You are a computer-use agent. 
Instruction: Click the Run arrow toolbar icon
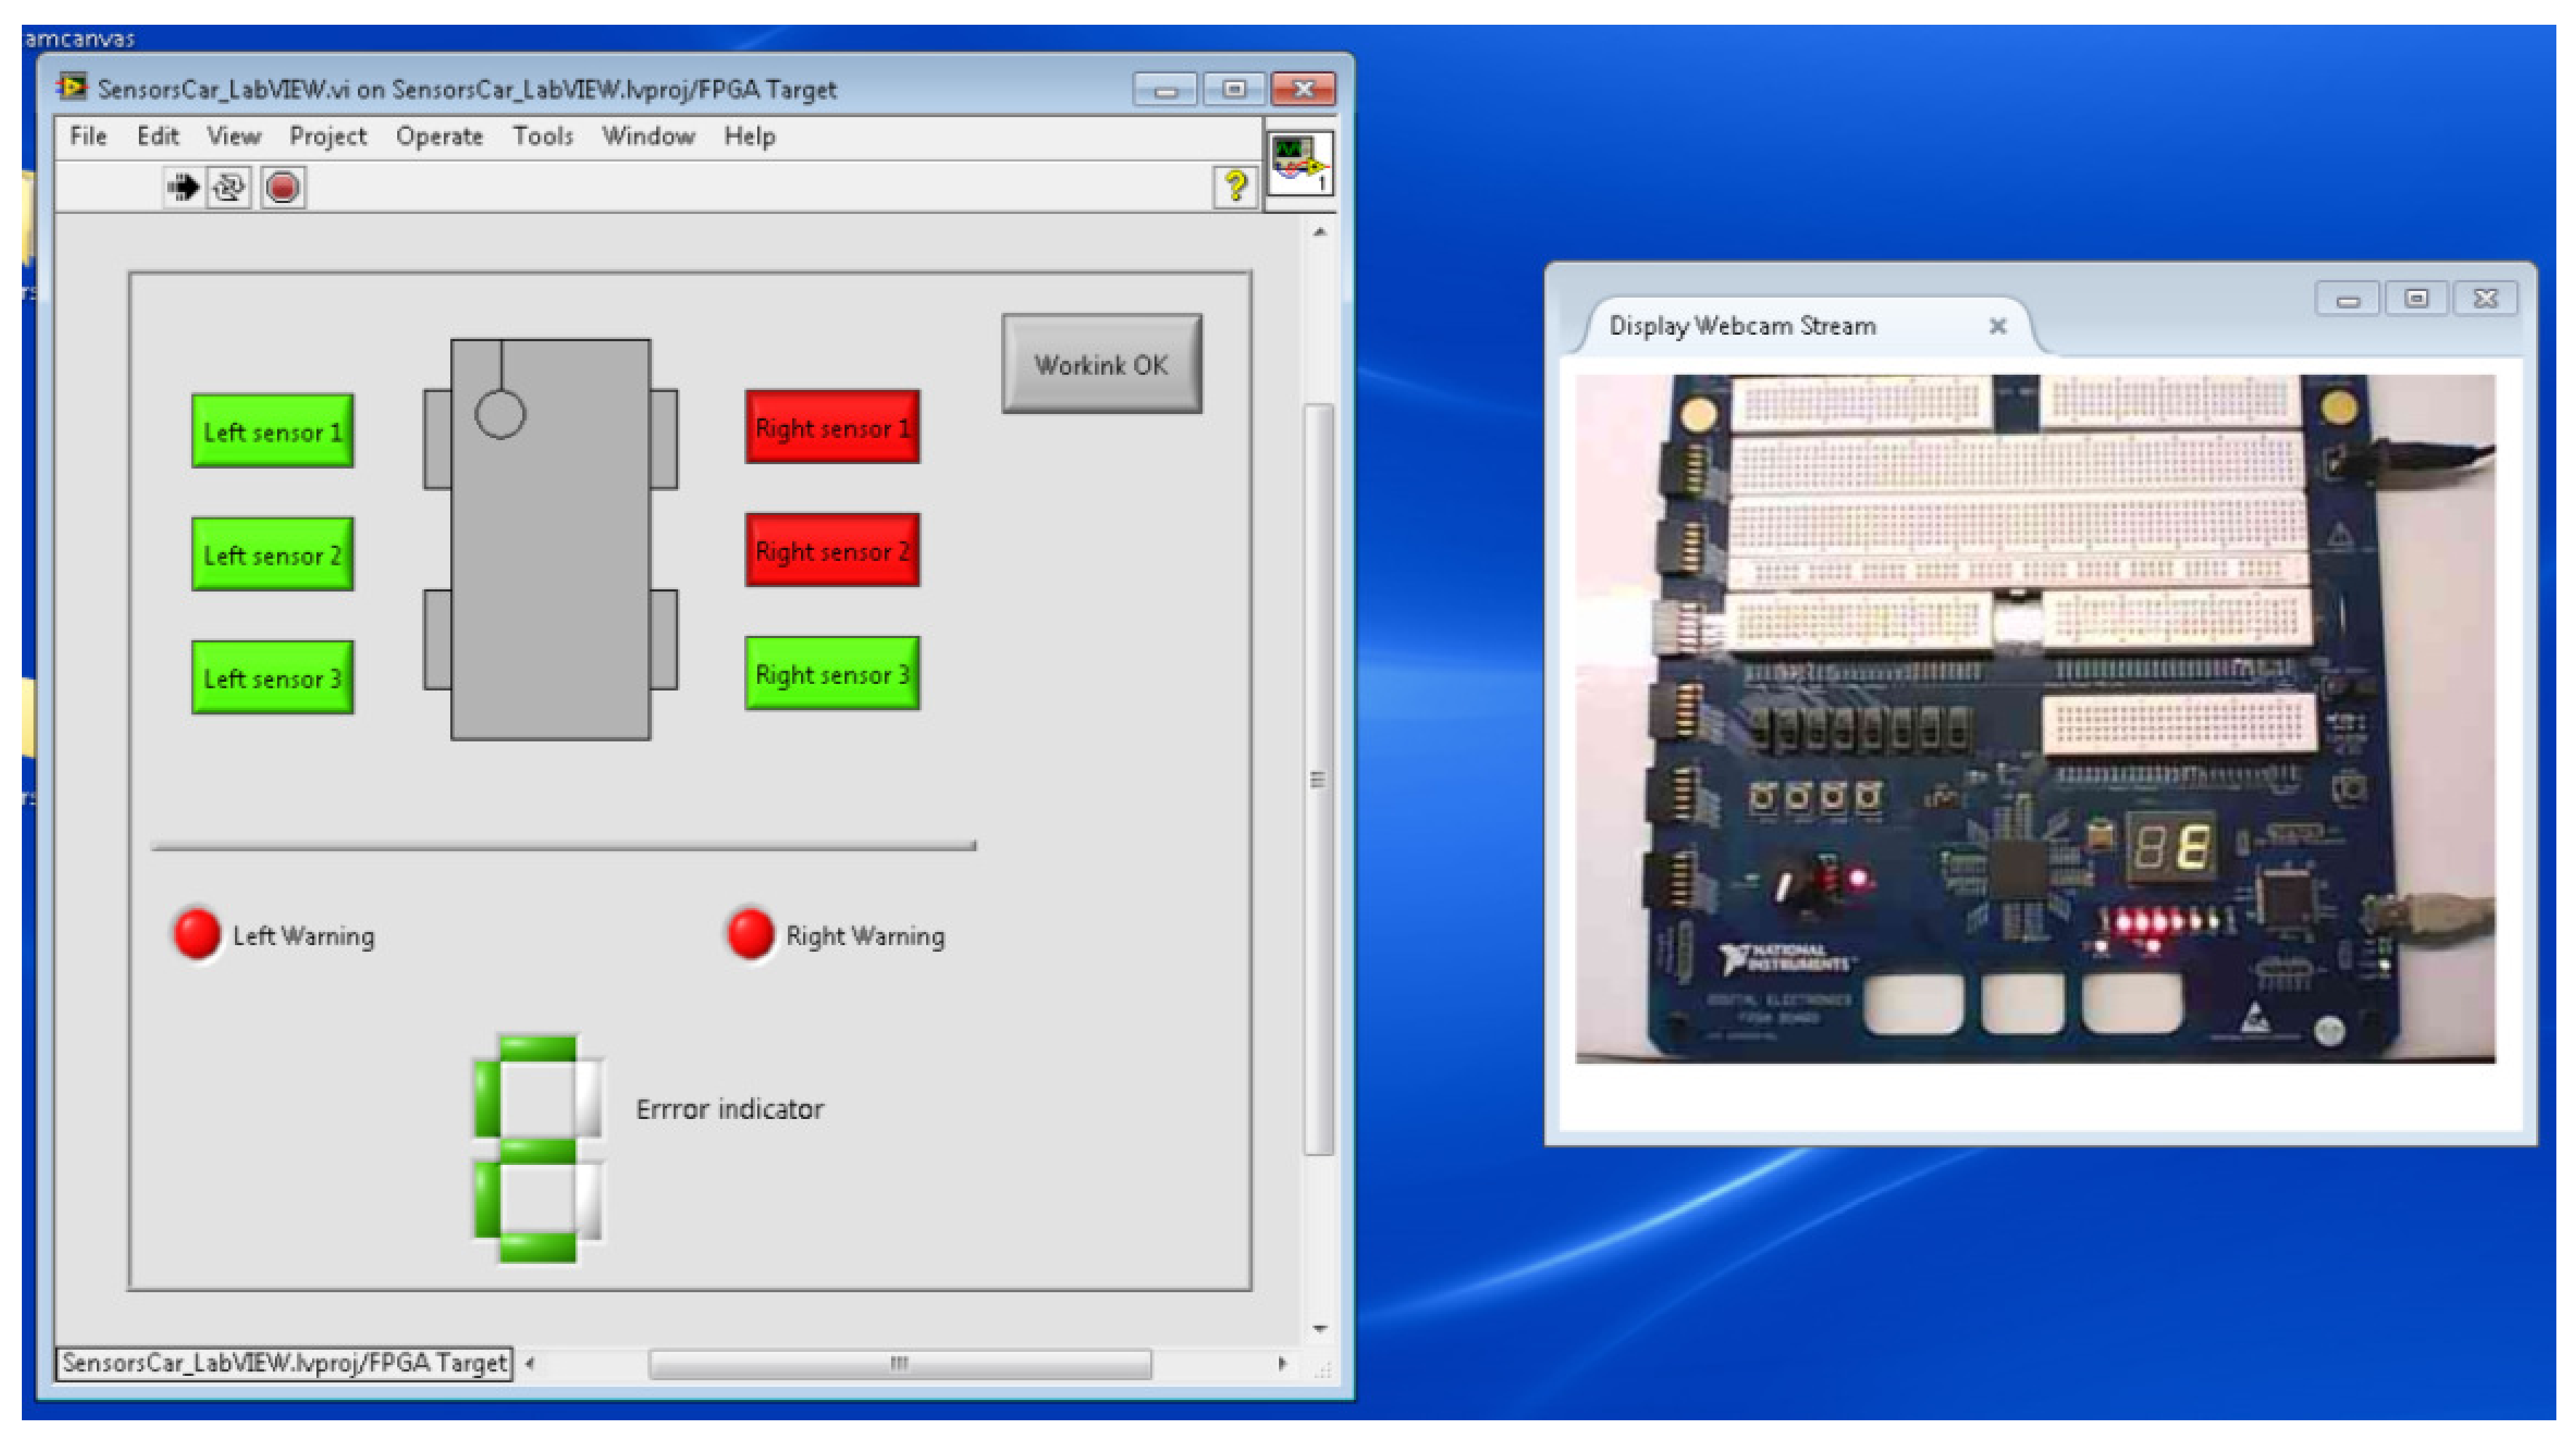[183, 187]
